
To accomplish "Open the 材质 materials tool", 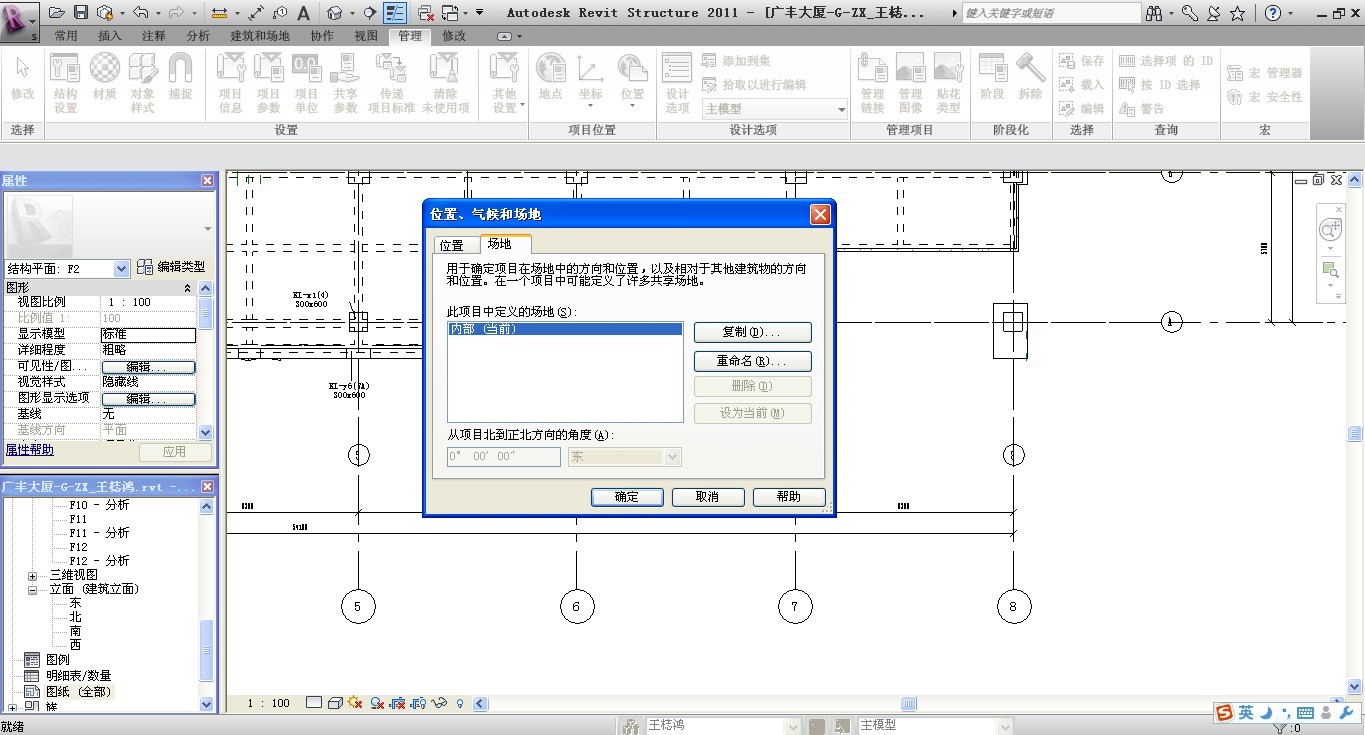I will (x=104, y=77).
